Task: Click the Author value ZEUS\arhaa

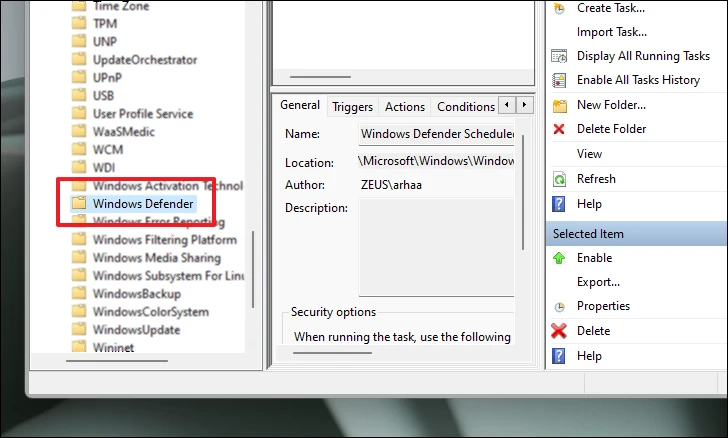Action: click(391, 185)
